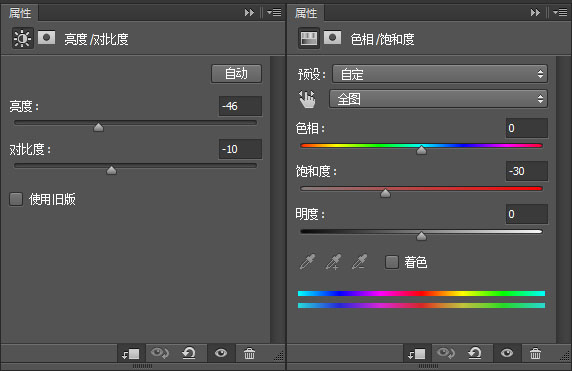Activate the on-image targeted adjustment hand tool
This screenshot has width=572, height=371.
(308, 99)
